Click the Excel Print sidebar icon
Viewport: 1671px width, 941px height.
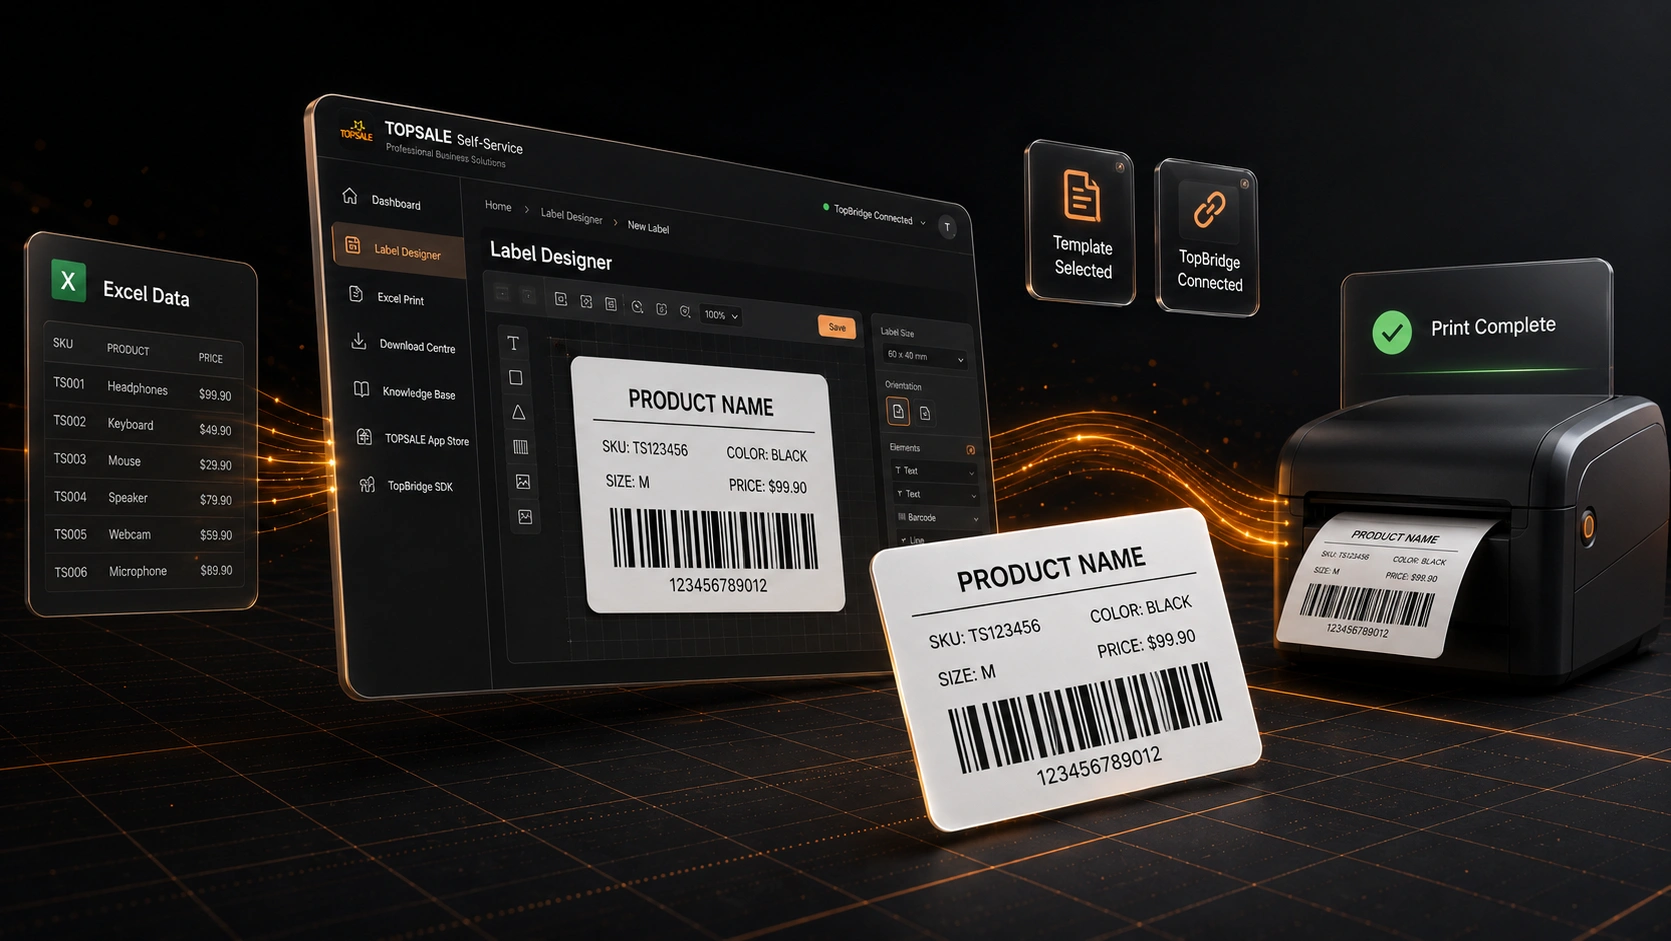pos(355,294)
